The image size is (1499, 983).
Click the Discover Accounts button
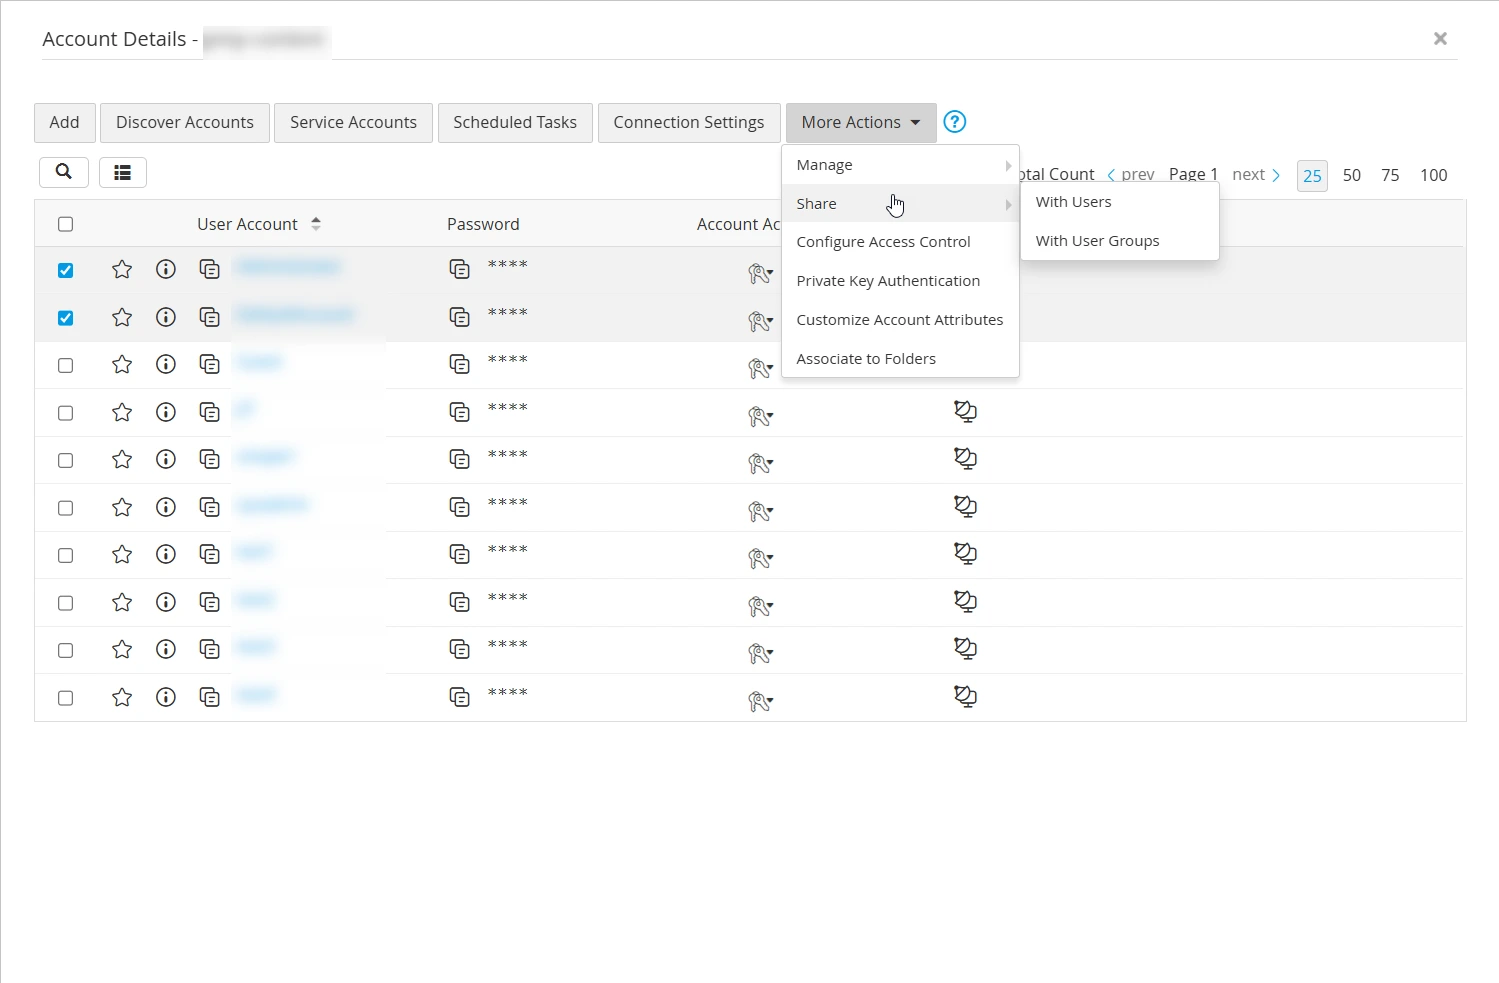[x=185, y=123]
